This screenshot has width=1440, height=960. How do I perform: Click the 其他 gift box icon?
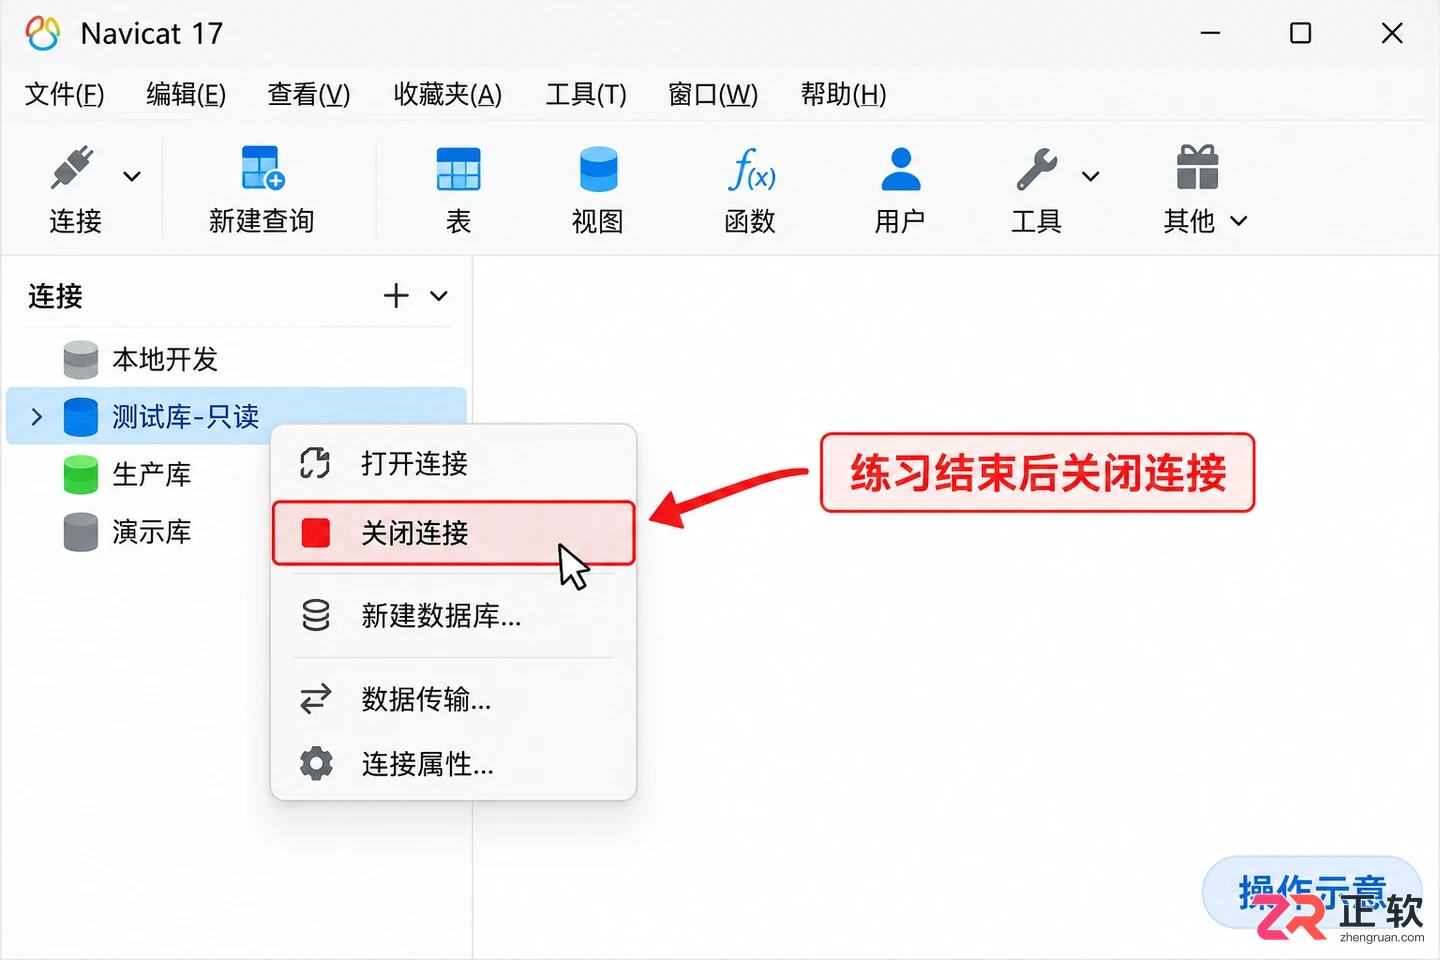(x=1197, y=167)
